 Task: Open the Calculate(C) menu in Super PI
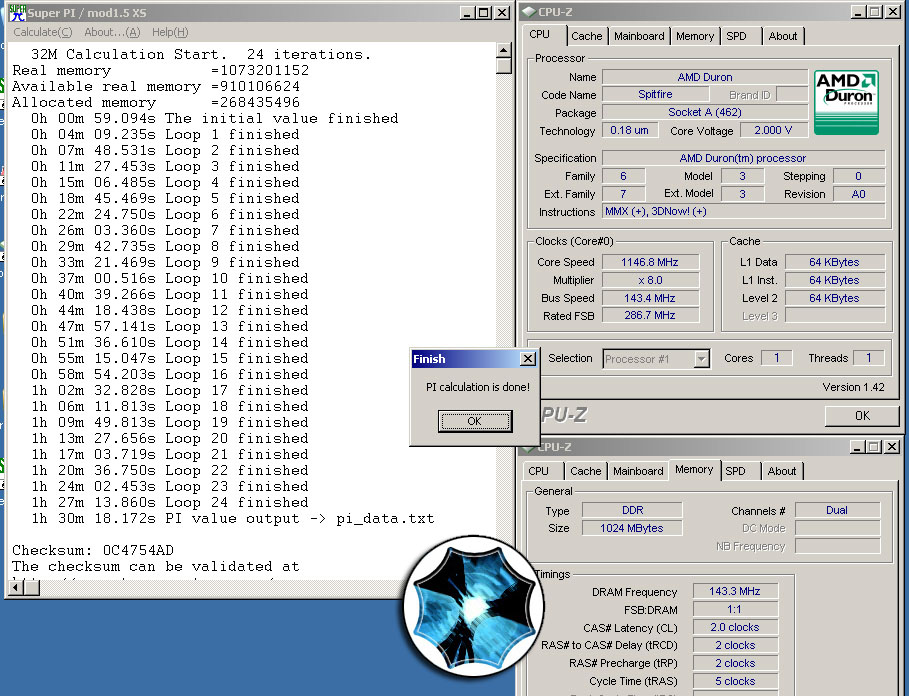point(43,32)
